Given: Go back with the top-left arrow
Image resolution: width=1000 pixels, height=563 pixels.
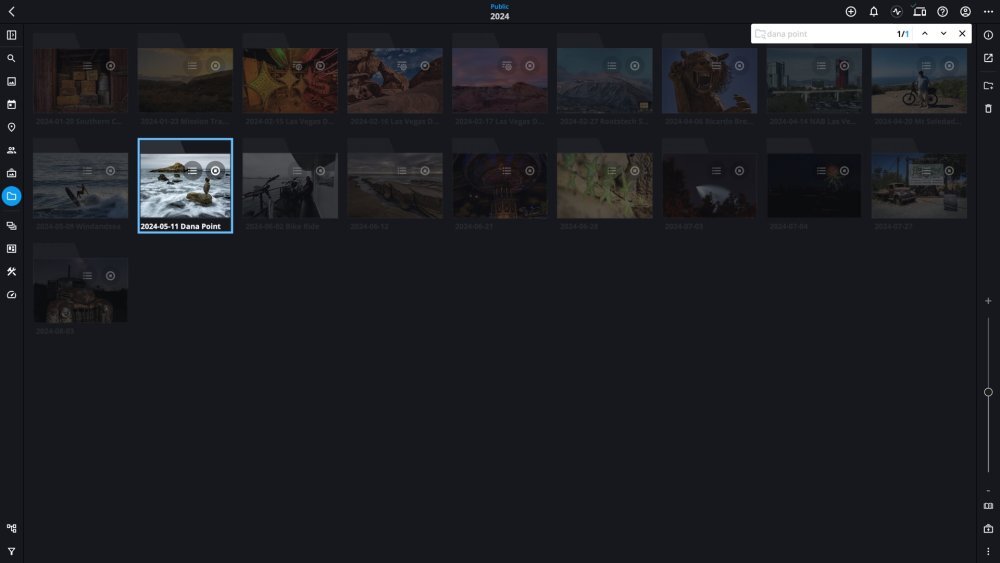Looking at the screenshot, I should [11, 12].
